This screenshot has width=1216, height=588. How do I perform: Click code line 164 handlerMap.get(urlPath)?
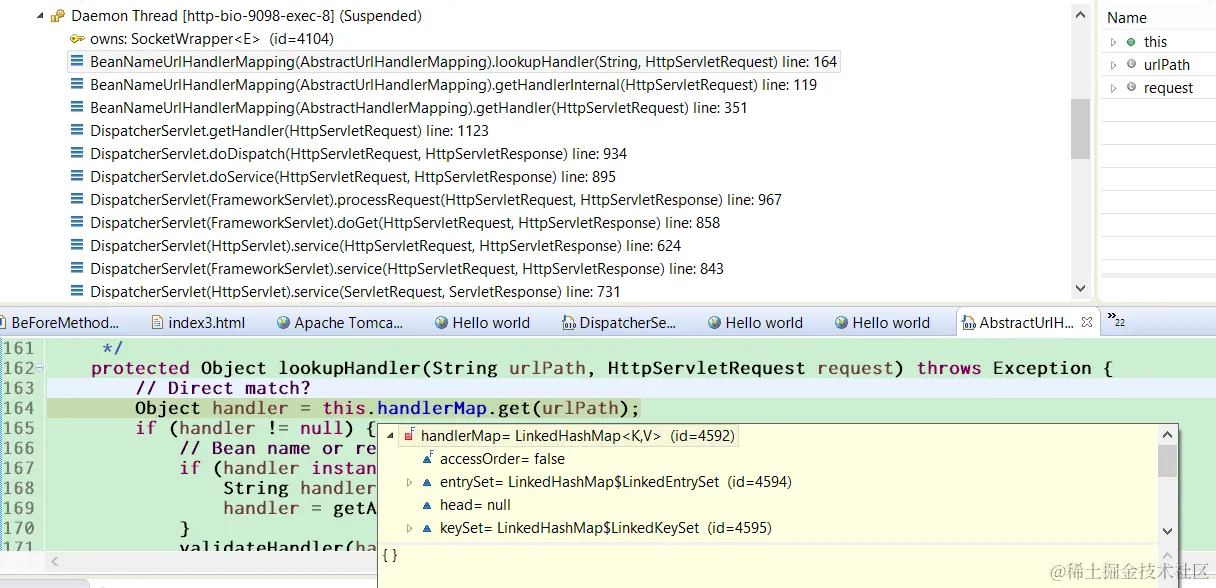tap(387, 408)
